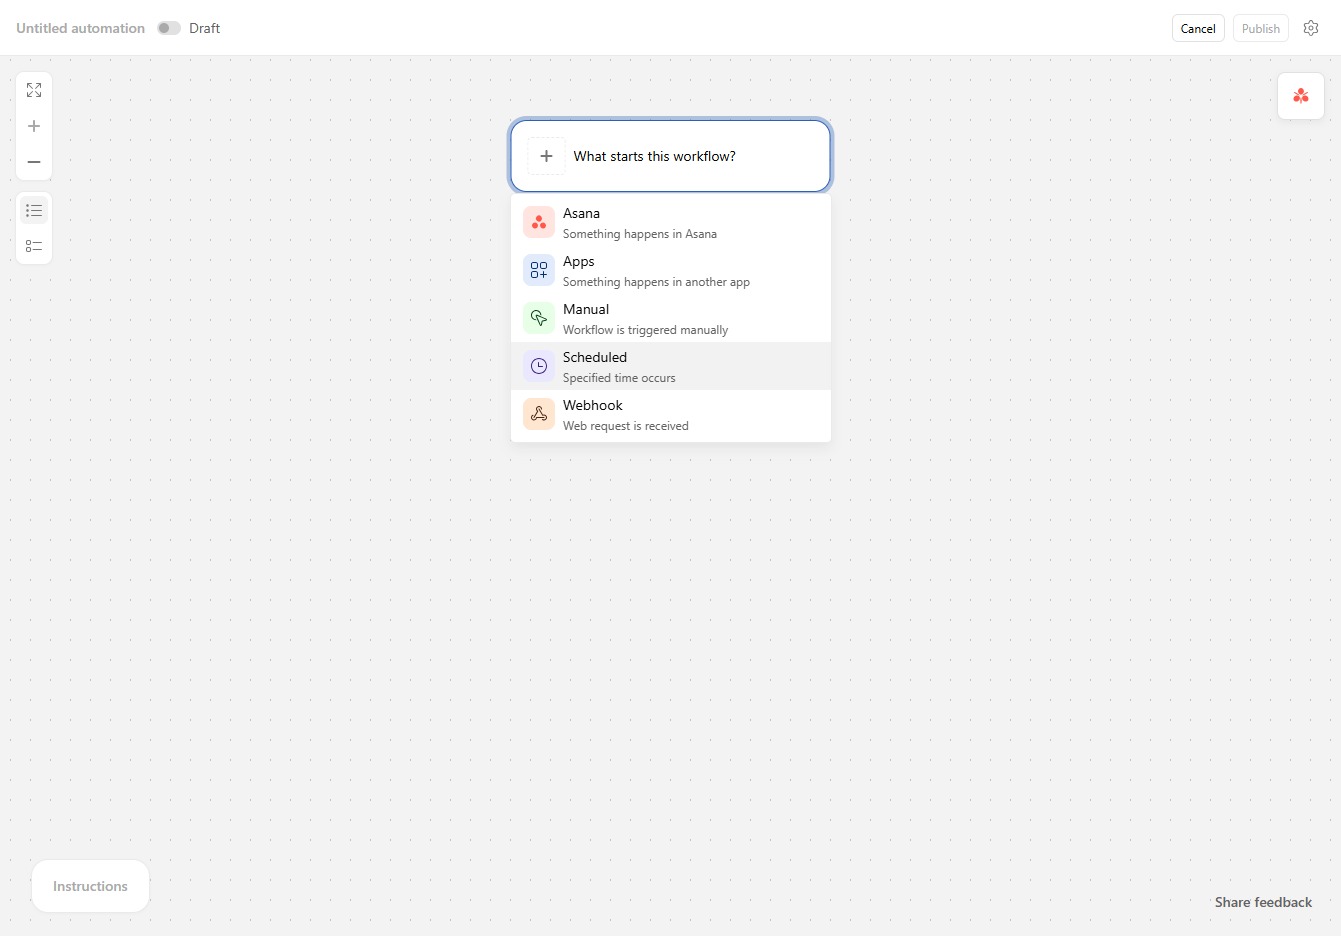Choose Apps as workflow trigger
Viewport: 1341px width, 936px height.
[671, 270]
